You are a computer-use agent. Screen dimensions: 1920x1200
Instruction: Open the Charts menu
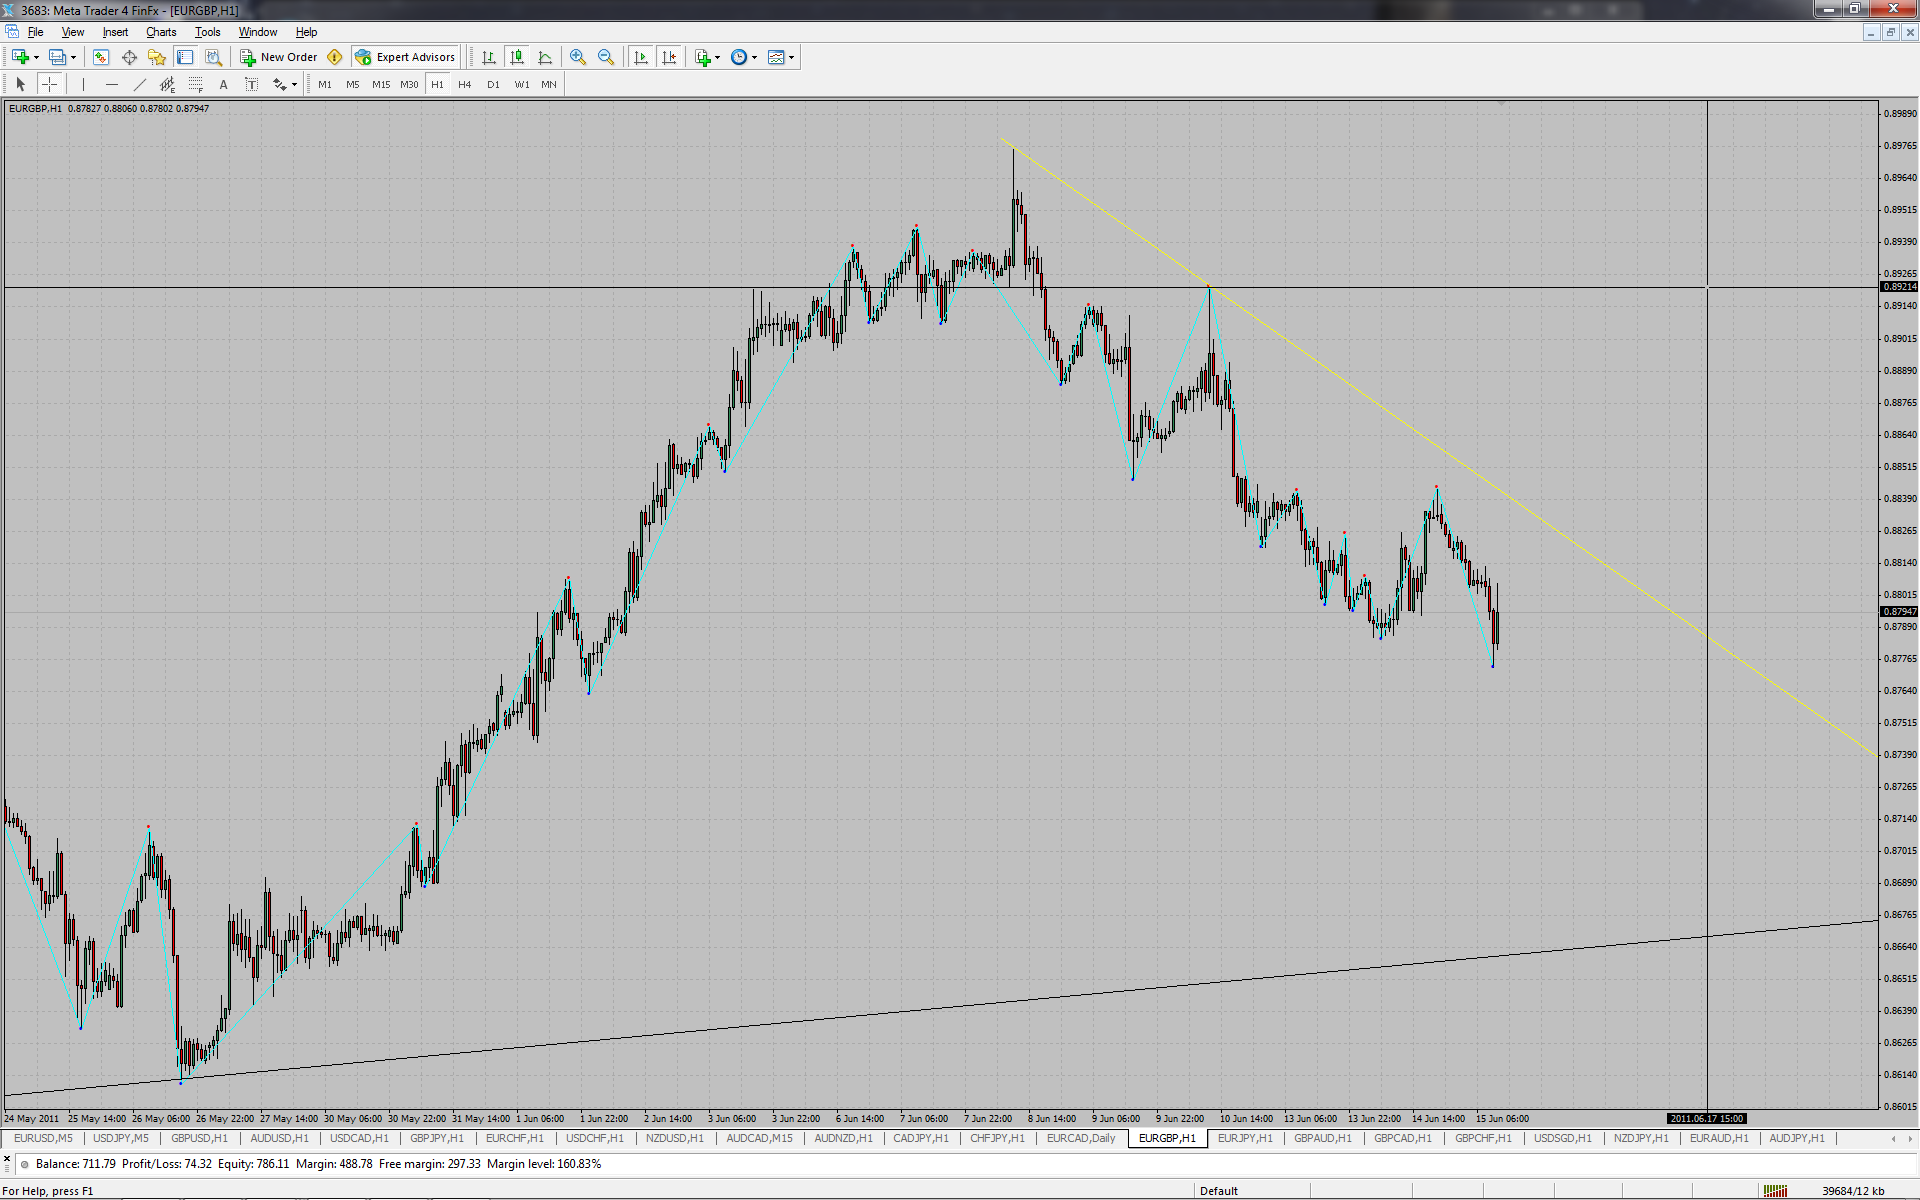[x=160, y=32]
